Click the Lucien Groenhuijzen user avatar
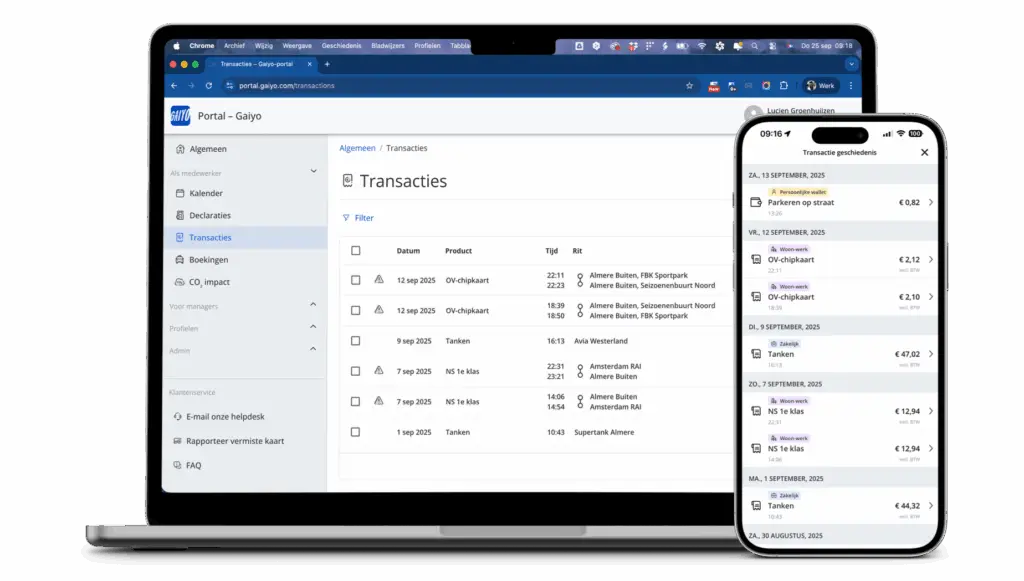Image resolution: width=1024 pixels, height=581 pixels. (753, 112)
